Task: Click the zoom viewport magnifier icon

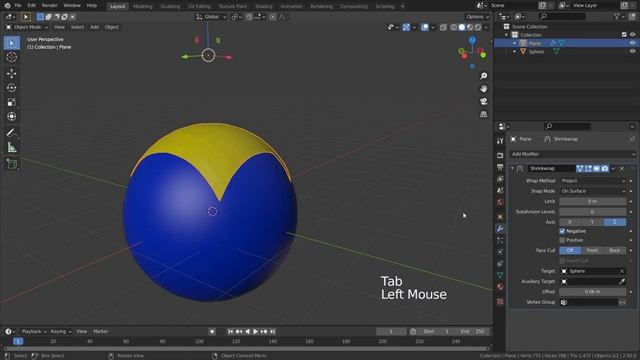Action: (484, 76)
